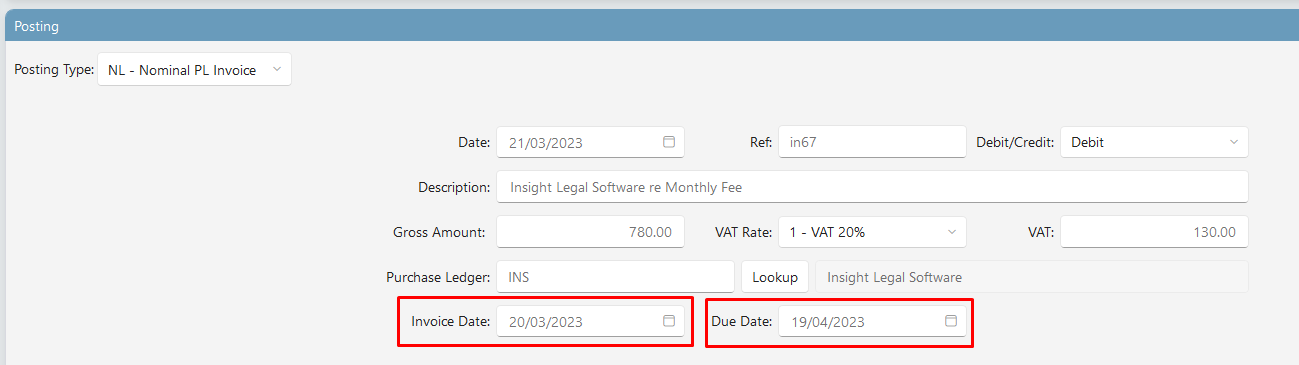The height and width of the screenshot is (365, 1299).
Task: Focus the Date field showing 21/03/2023
Action: click(590, 142)
